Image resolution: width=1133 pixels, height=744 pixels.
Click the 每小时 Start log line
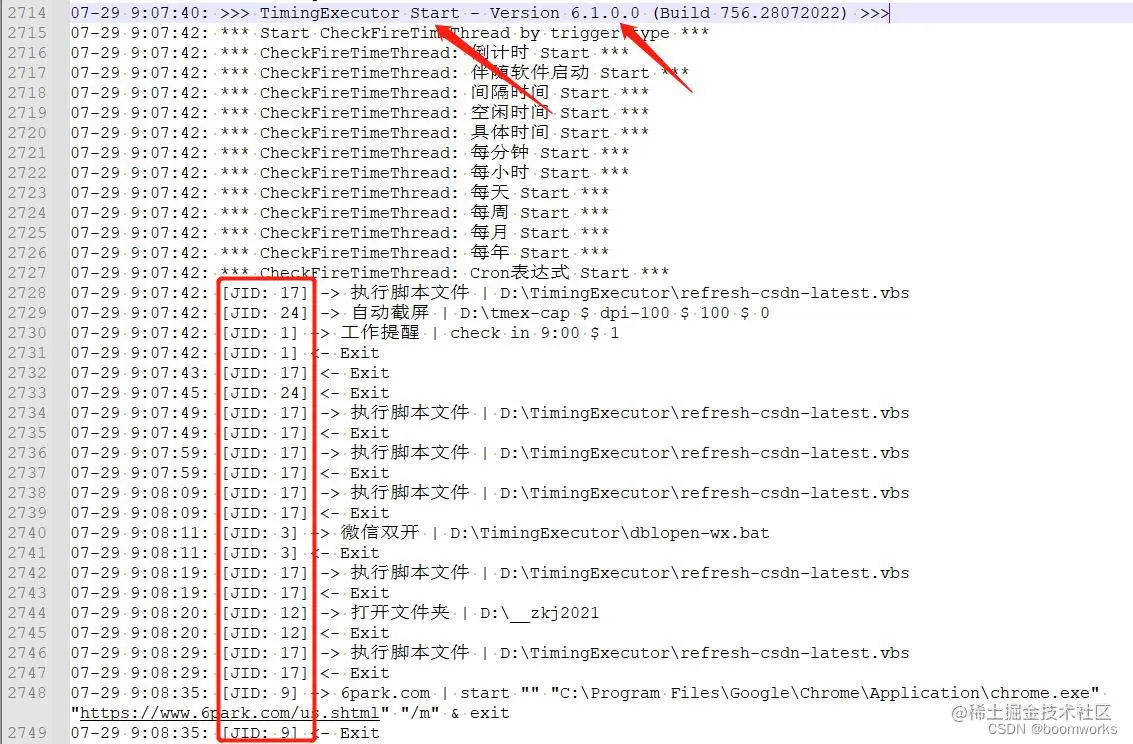coord(350,173)
